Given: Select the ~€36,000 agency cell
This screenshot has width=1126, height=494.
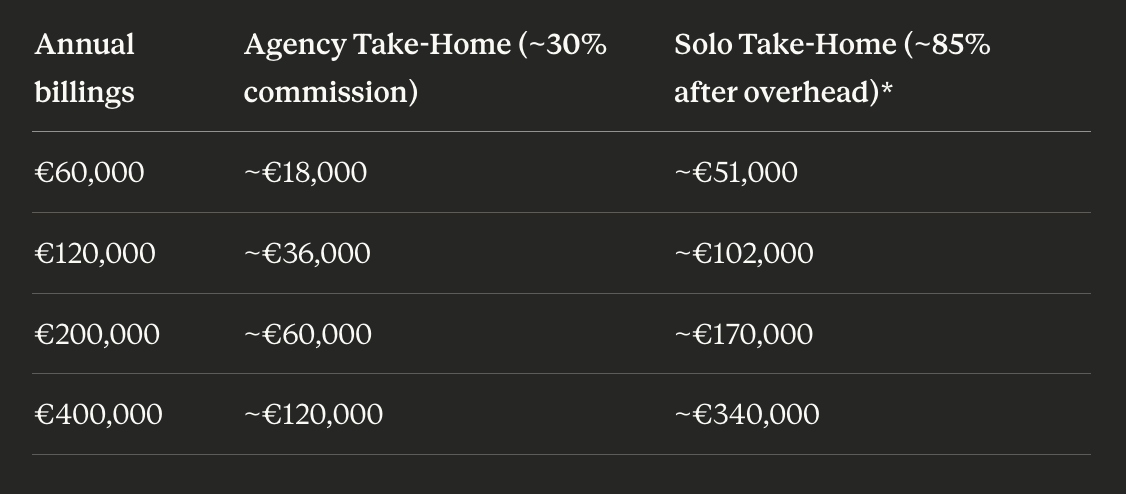Looking at the screenshot, I should pos(307,253).
